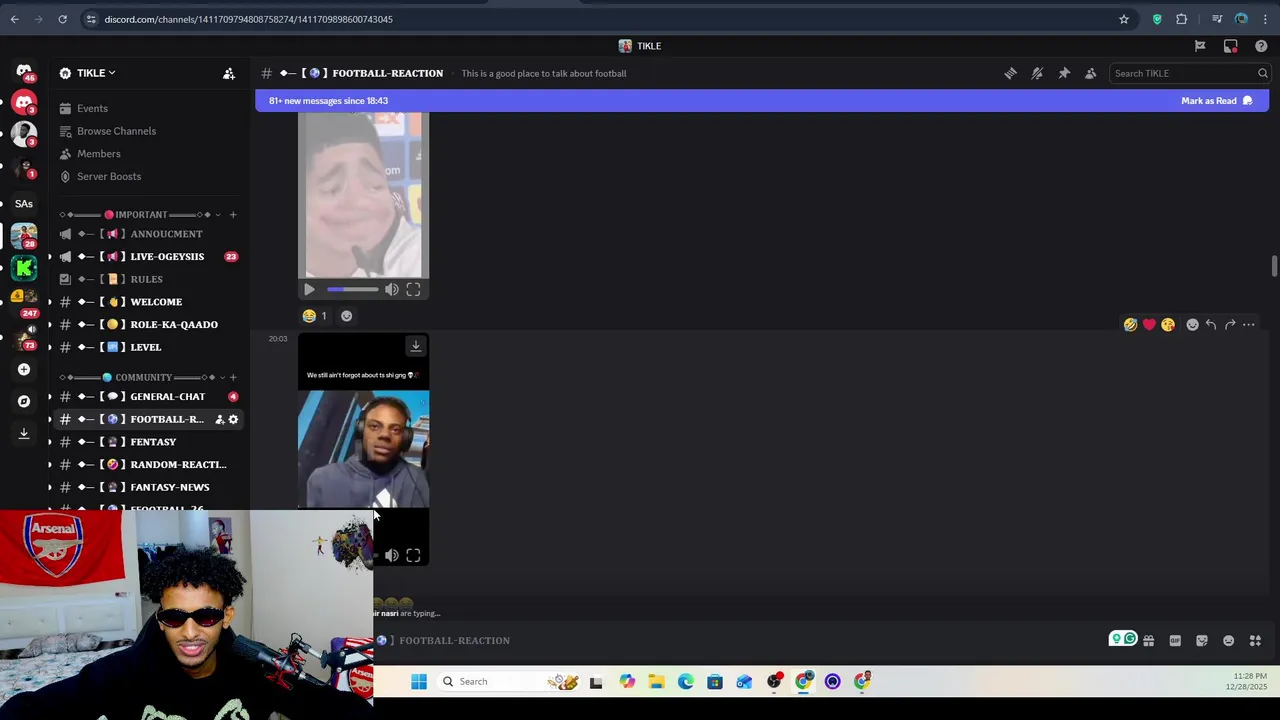Mute the second video's volume icon

pyautogui.click(x=391, y=556)
